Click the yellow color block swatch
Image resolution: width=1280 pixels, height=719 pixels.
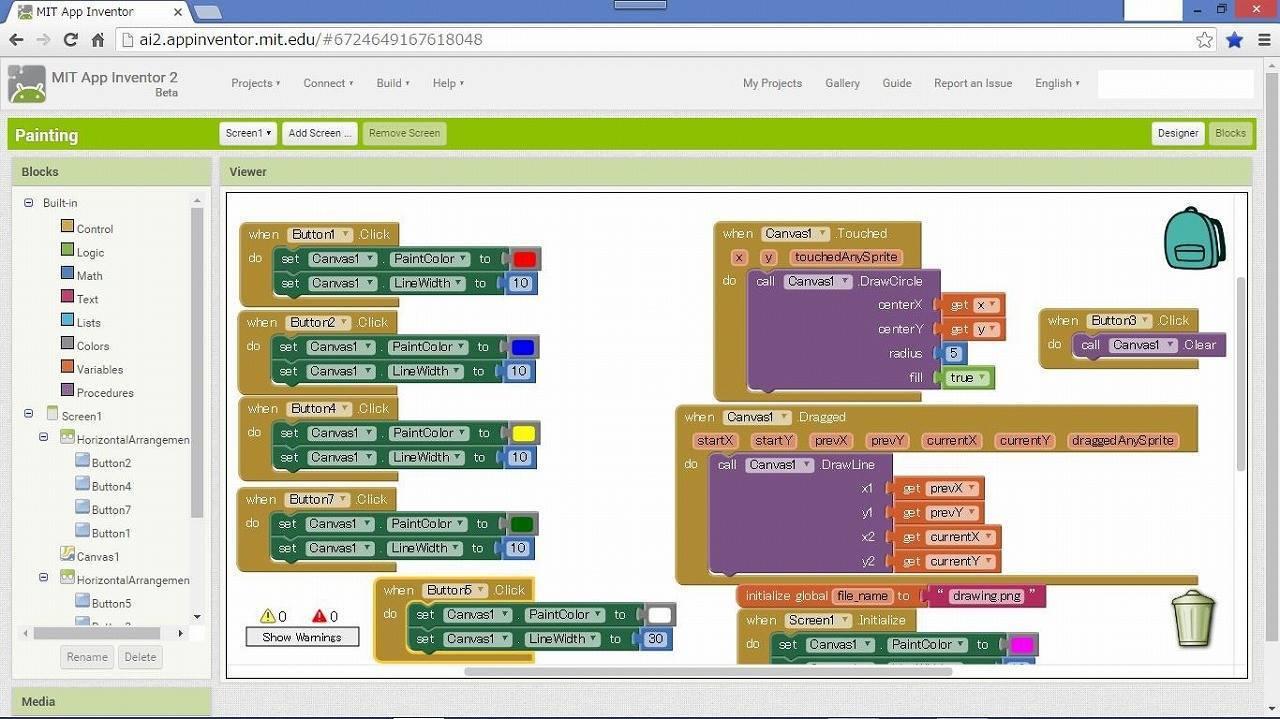click(523, 433)
